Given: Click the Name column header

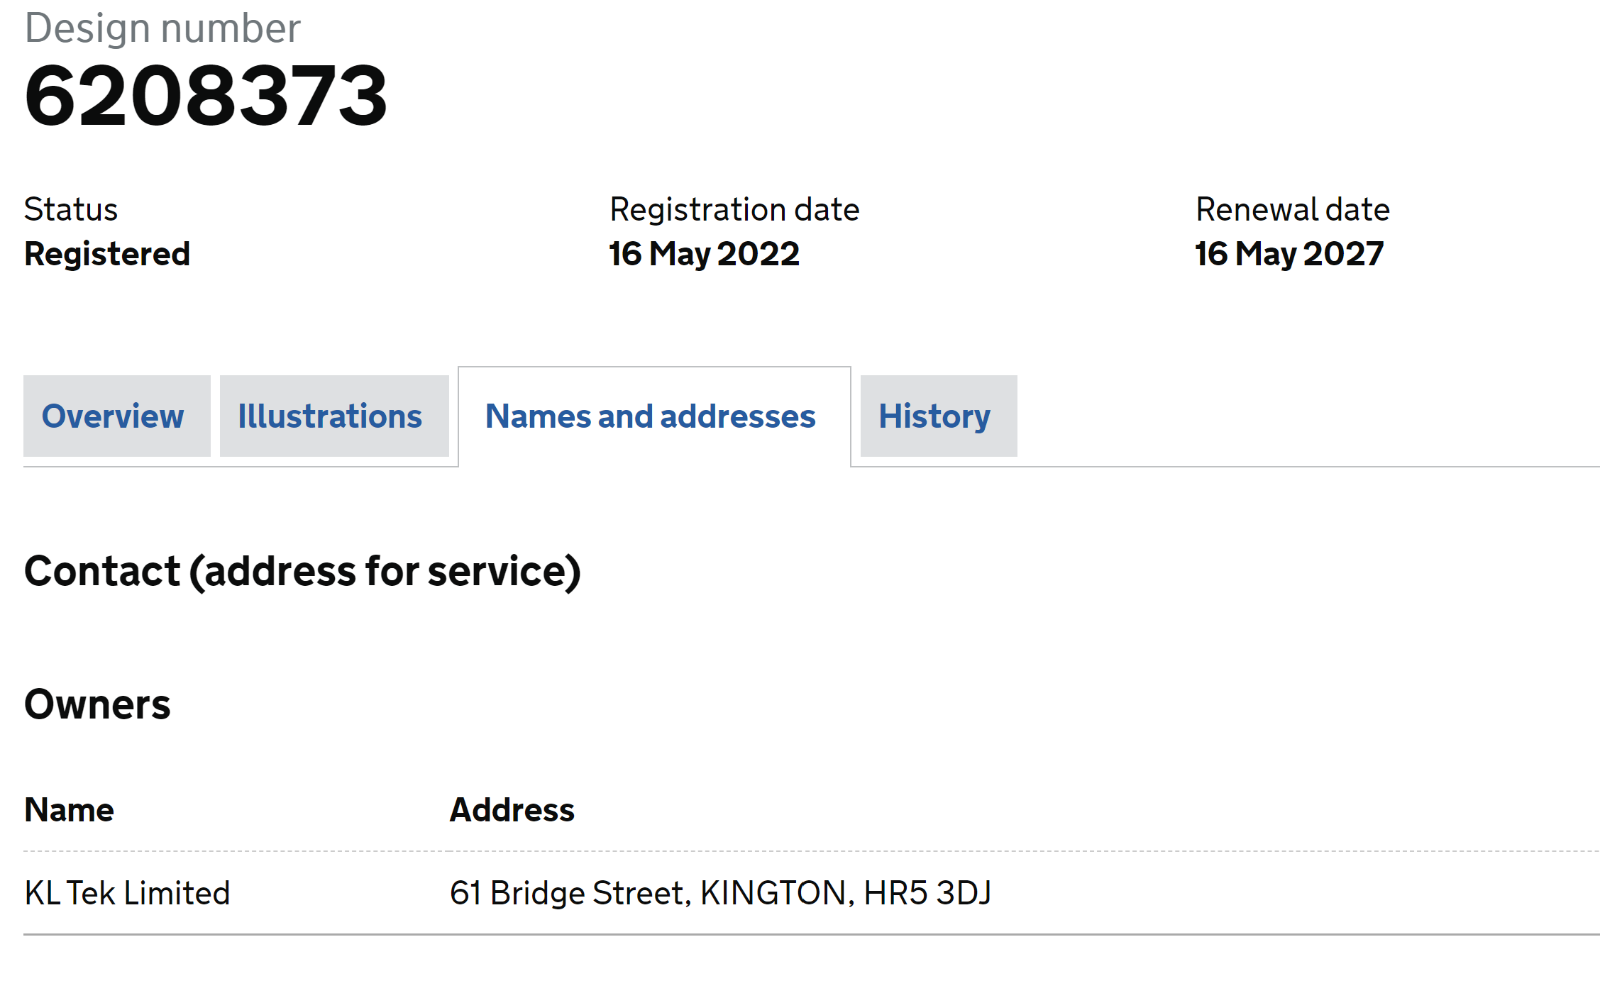Looking at the screenshot, I should [x=69, y=810].
